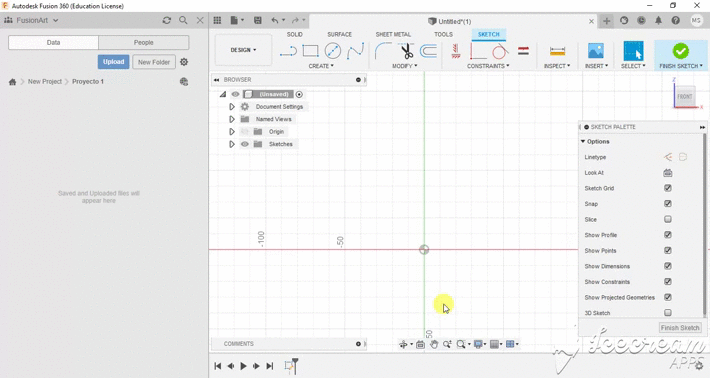This screenshot has height=378, width=710.
Task: Open the job status clock icon
Action: pyautogui.click(x=641, y=20)
